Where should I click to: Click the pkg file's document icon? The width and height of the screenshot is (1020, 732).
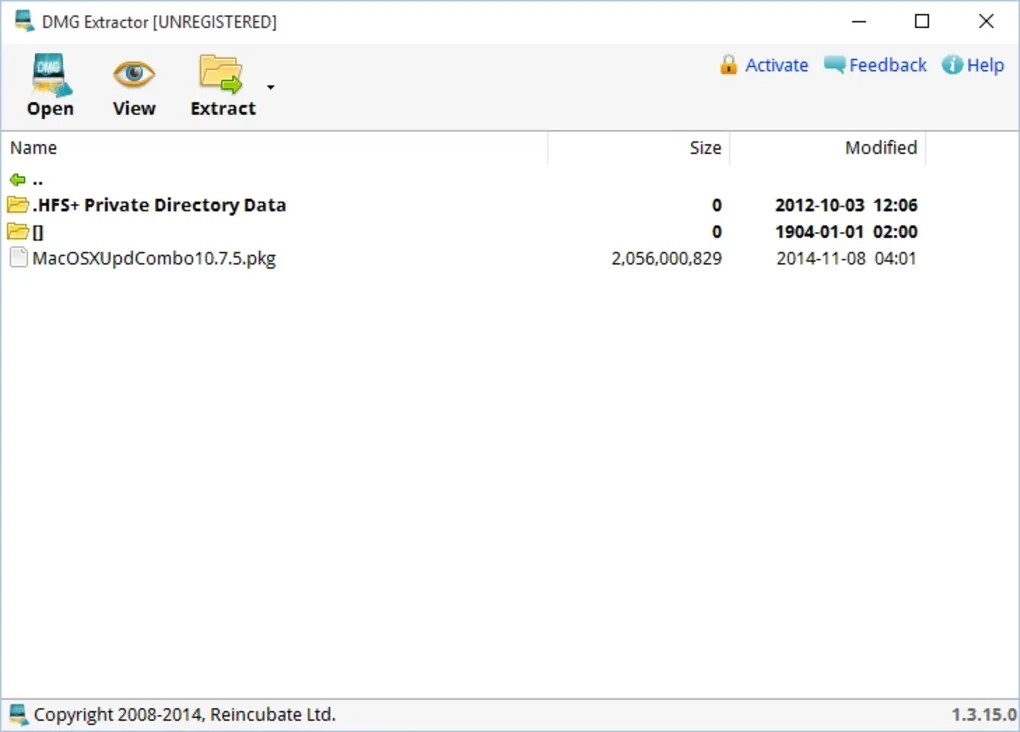coord(18,258)
